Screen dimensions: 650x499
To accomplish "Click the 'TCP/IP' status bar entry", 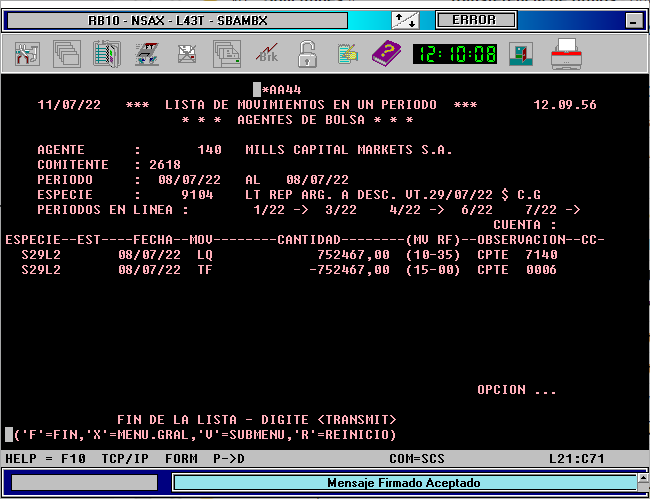I will 125,459.
